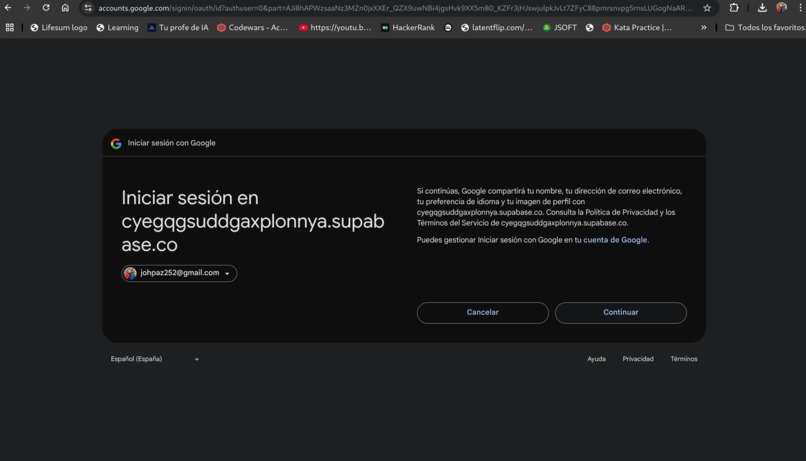Open the home page icon
806x461 pixels.
[x=65, y=8]
